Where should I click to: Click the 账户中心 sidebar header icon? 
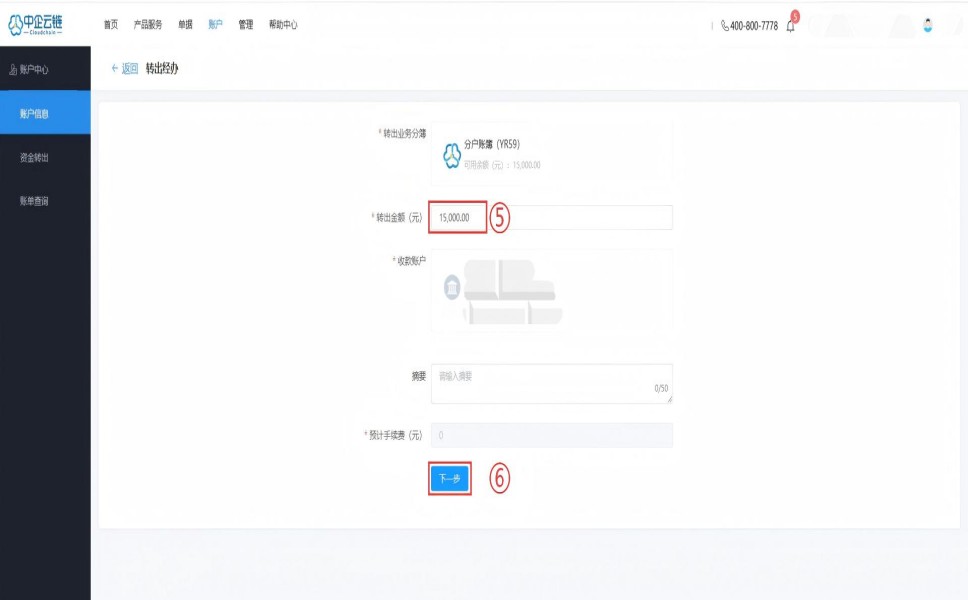(12, 70)
